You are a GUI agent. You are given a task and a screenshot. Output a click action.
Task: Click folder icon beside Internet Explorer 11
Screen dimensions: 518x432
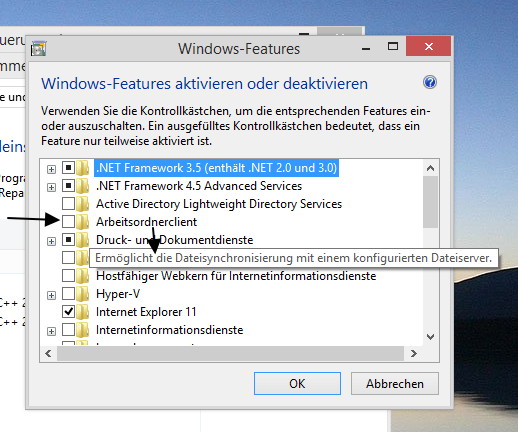pos(82,312)
